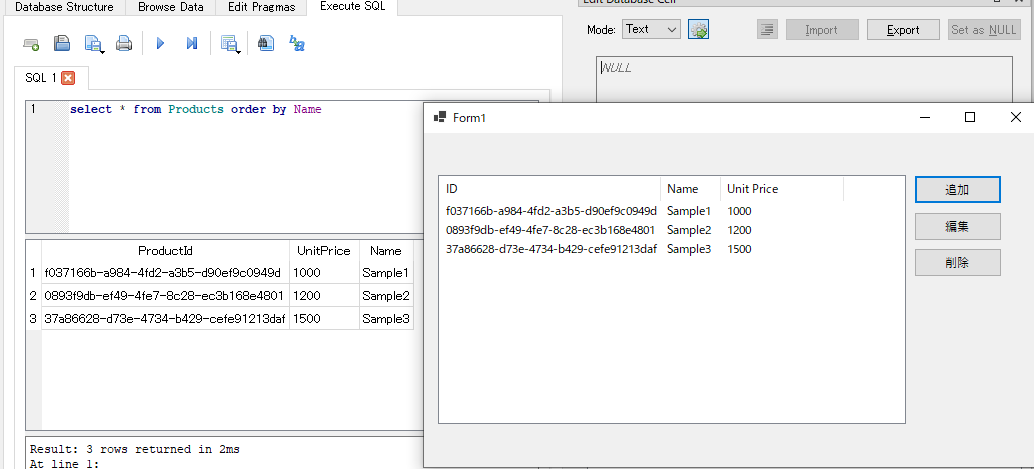The height and width of the screenshot is (469, 1034).
Task: Click the 追加 button in Form1
Action: point(958,190)
